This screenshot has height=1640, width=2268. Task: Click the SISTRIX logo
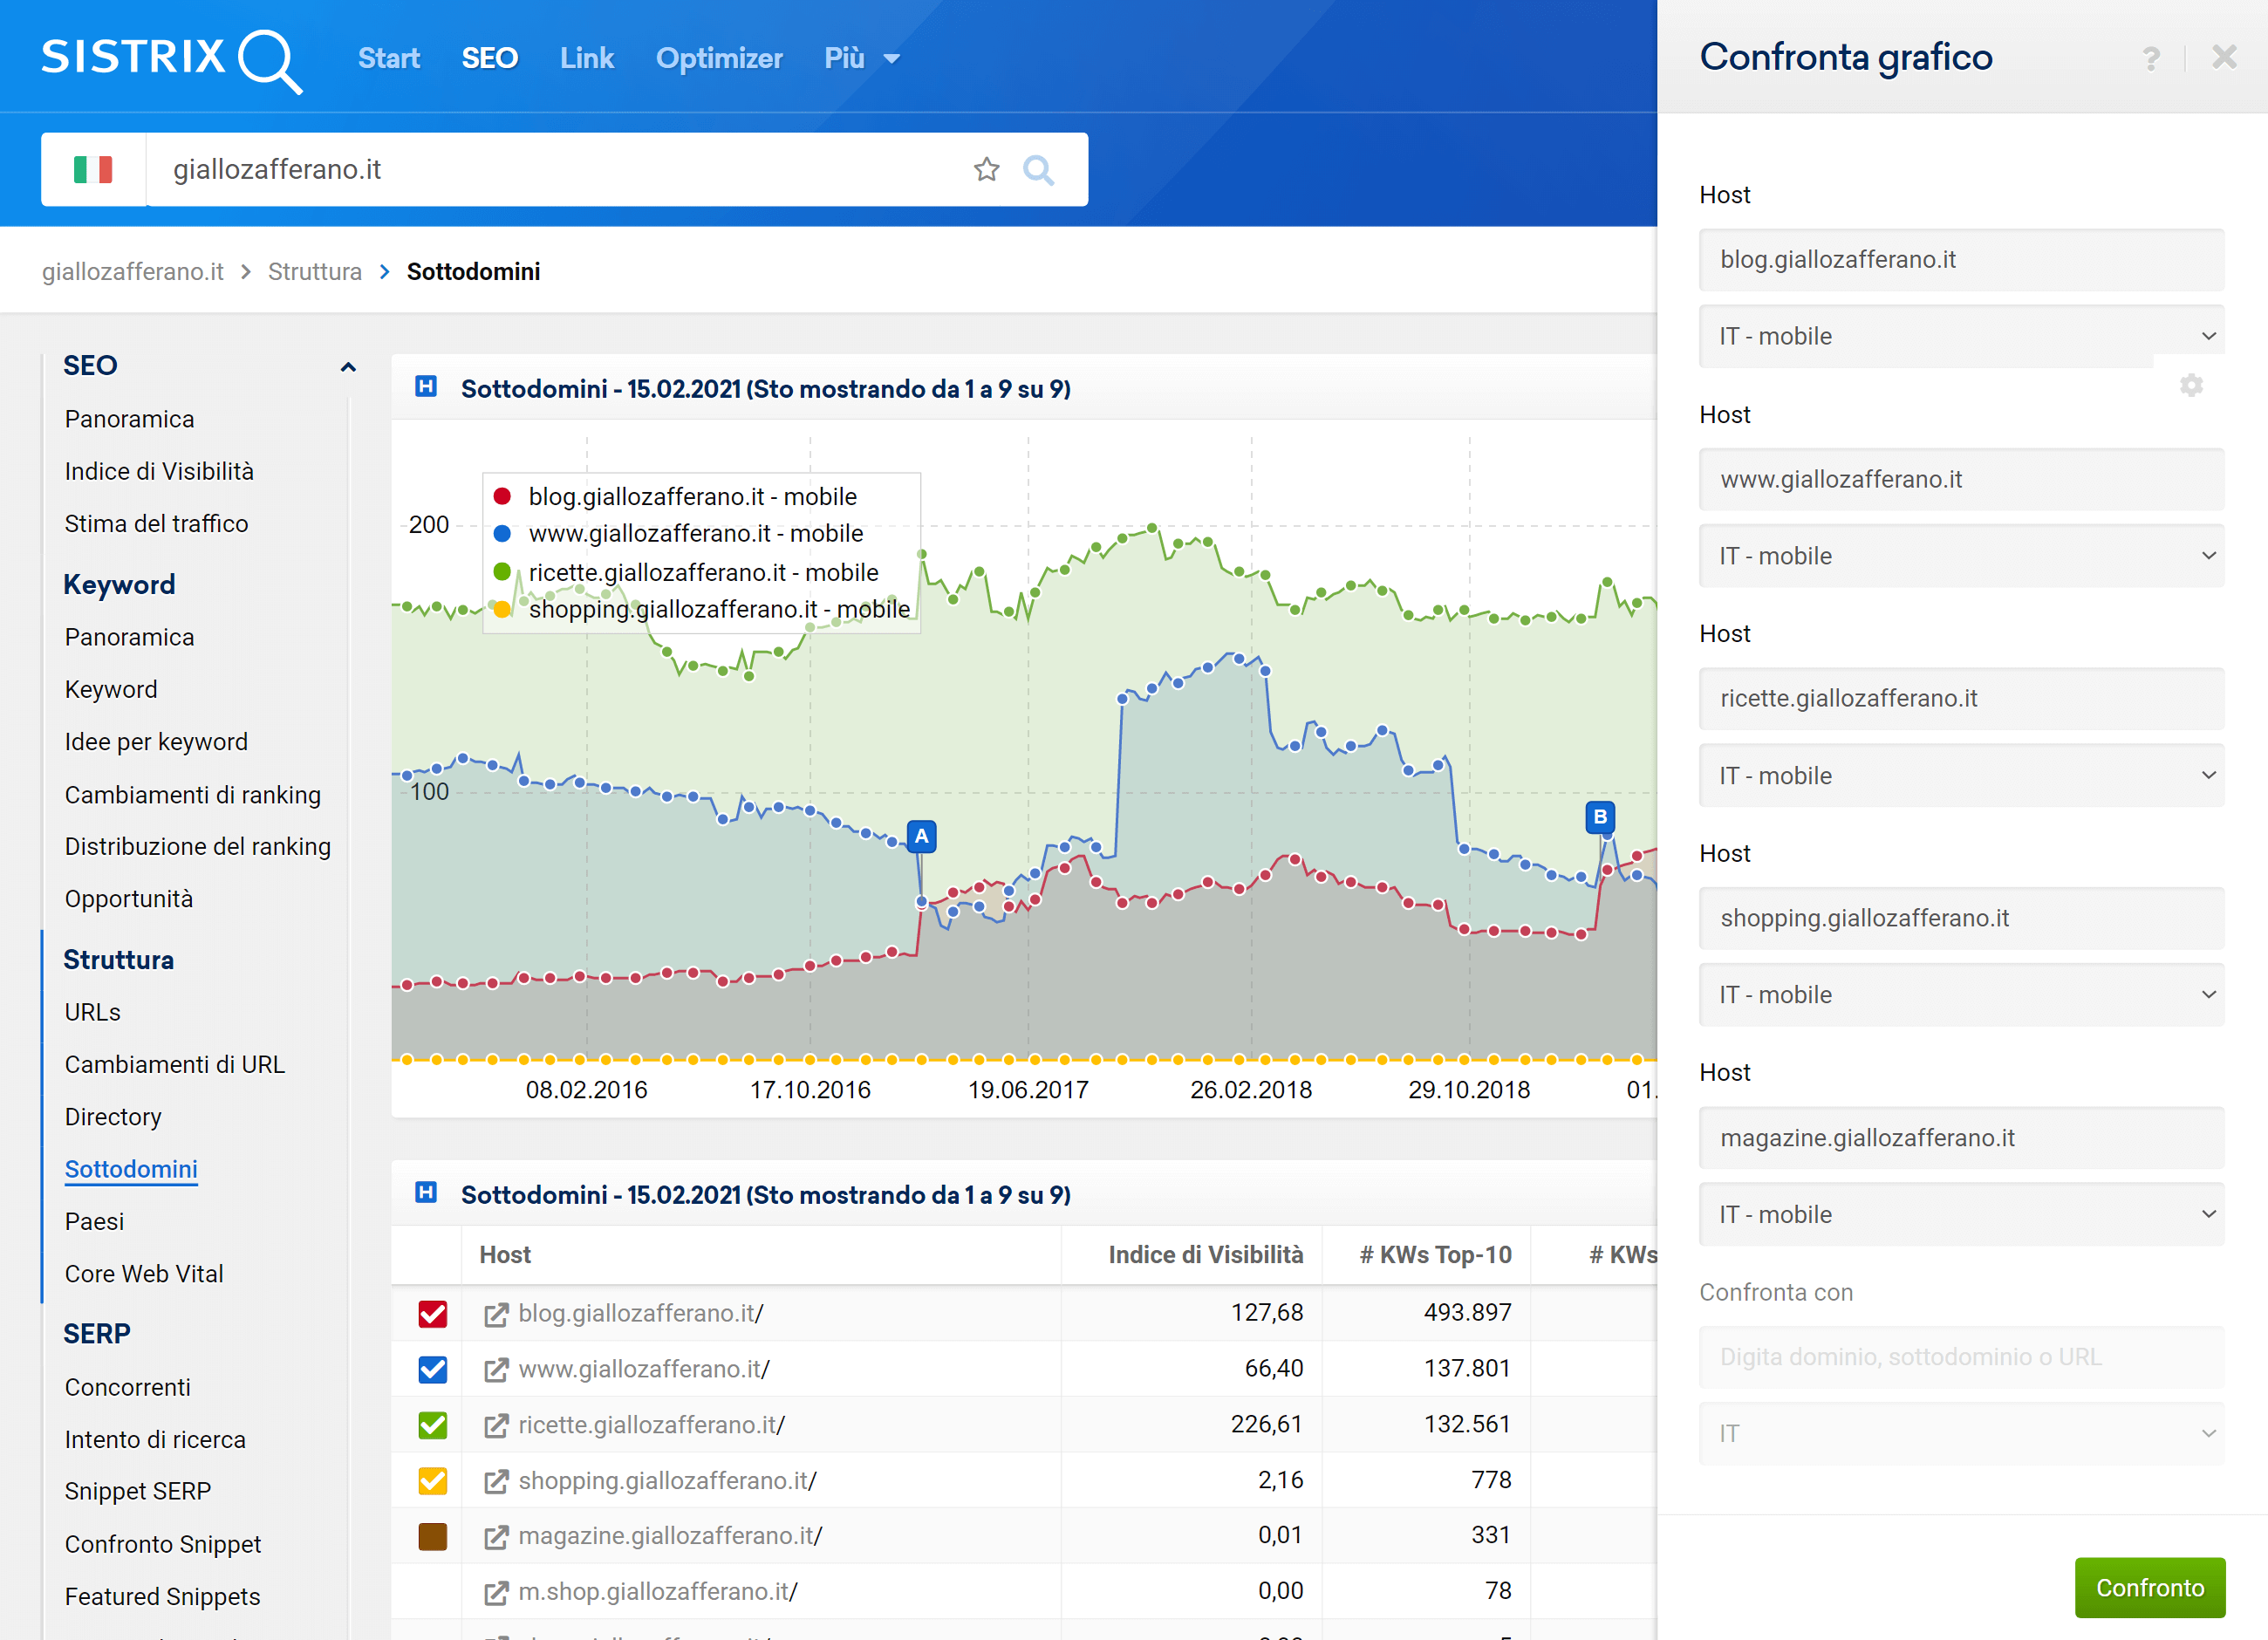171,59
